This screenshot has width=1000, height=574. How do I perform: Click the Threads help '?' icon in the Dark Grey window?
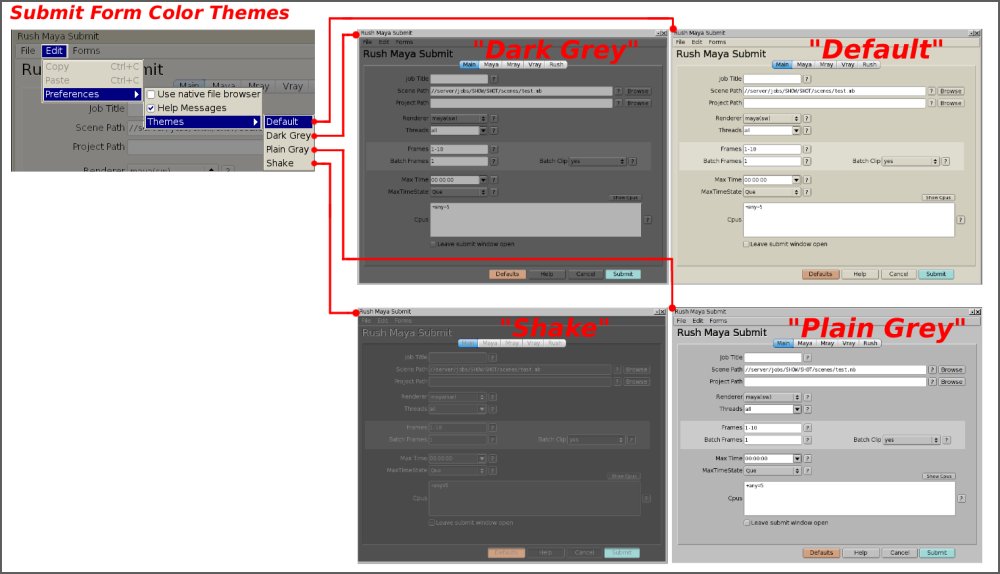tap(494, 130)
